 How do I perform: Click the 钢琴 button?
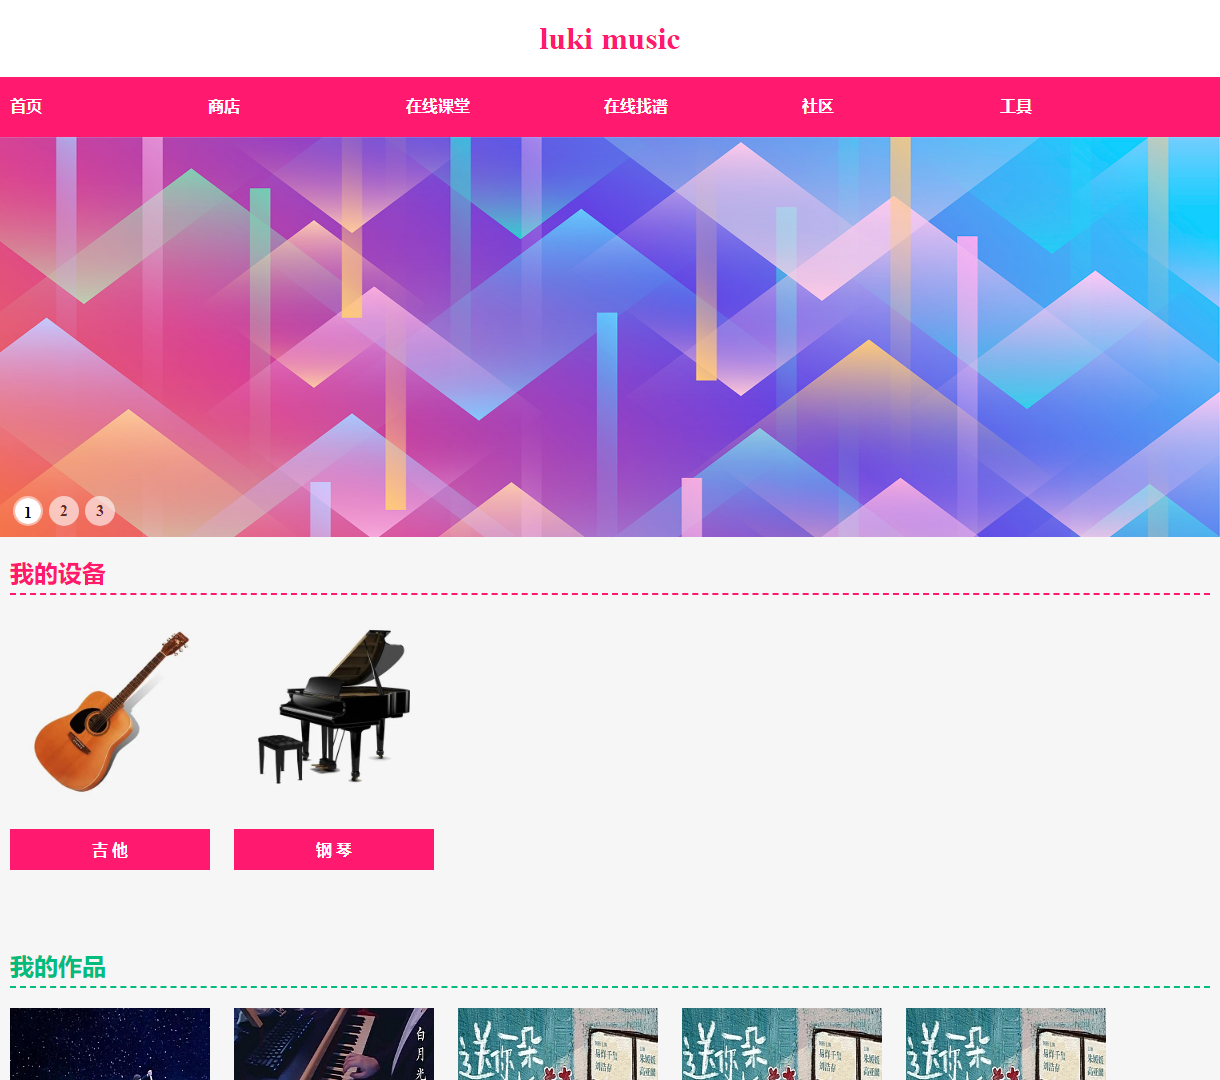click(x=334, y=850)
